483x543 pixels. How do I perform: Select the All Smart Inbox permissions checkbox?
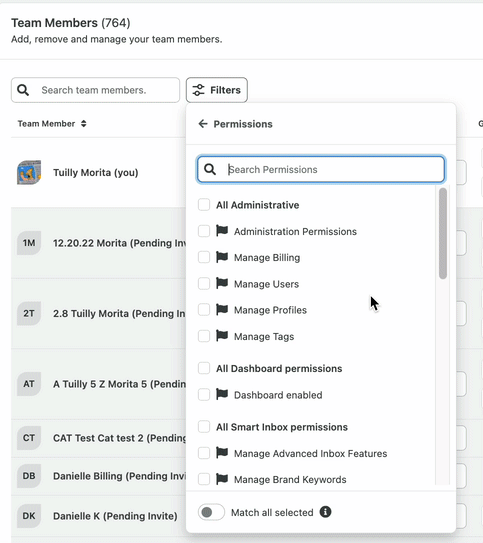(204, 427)
